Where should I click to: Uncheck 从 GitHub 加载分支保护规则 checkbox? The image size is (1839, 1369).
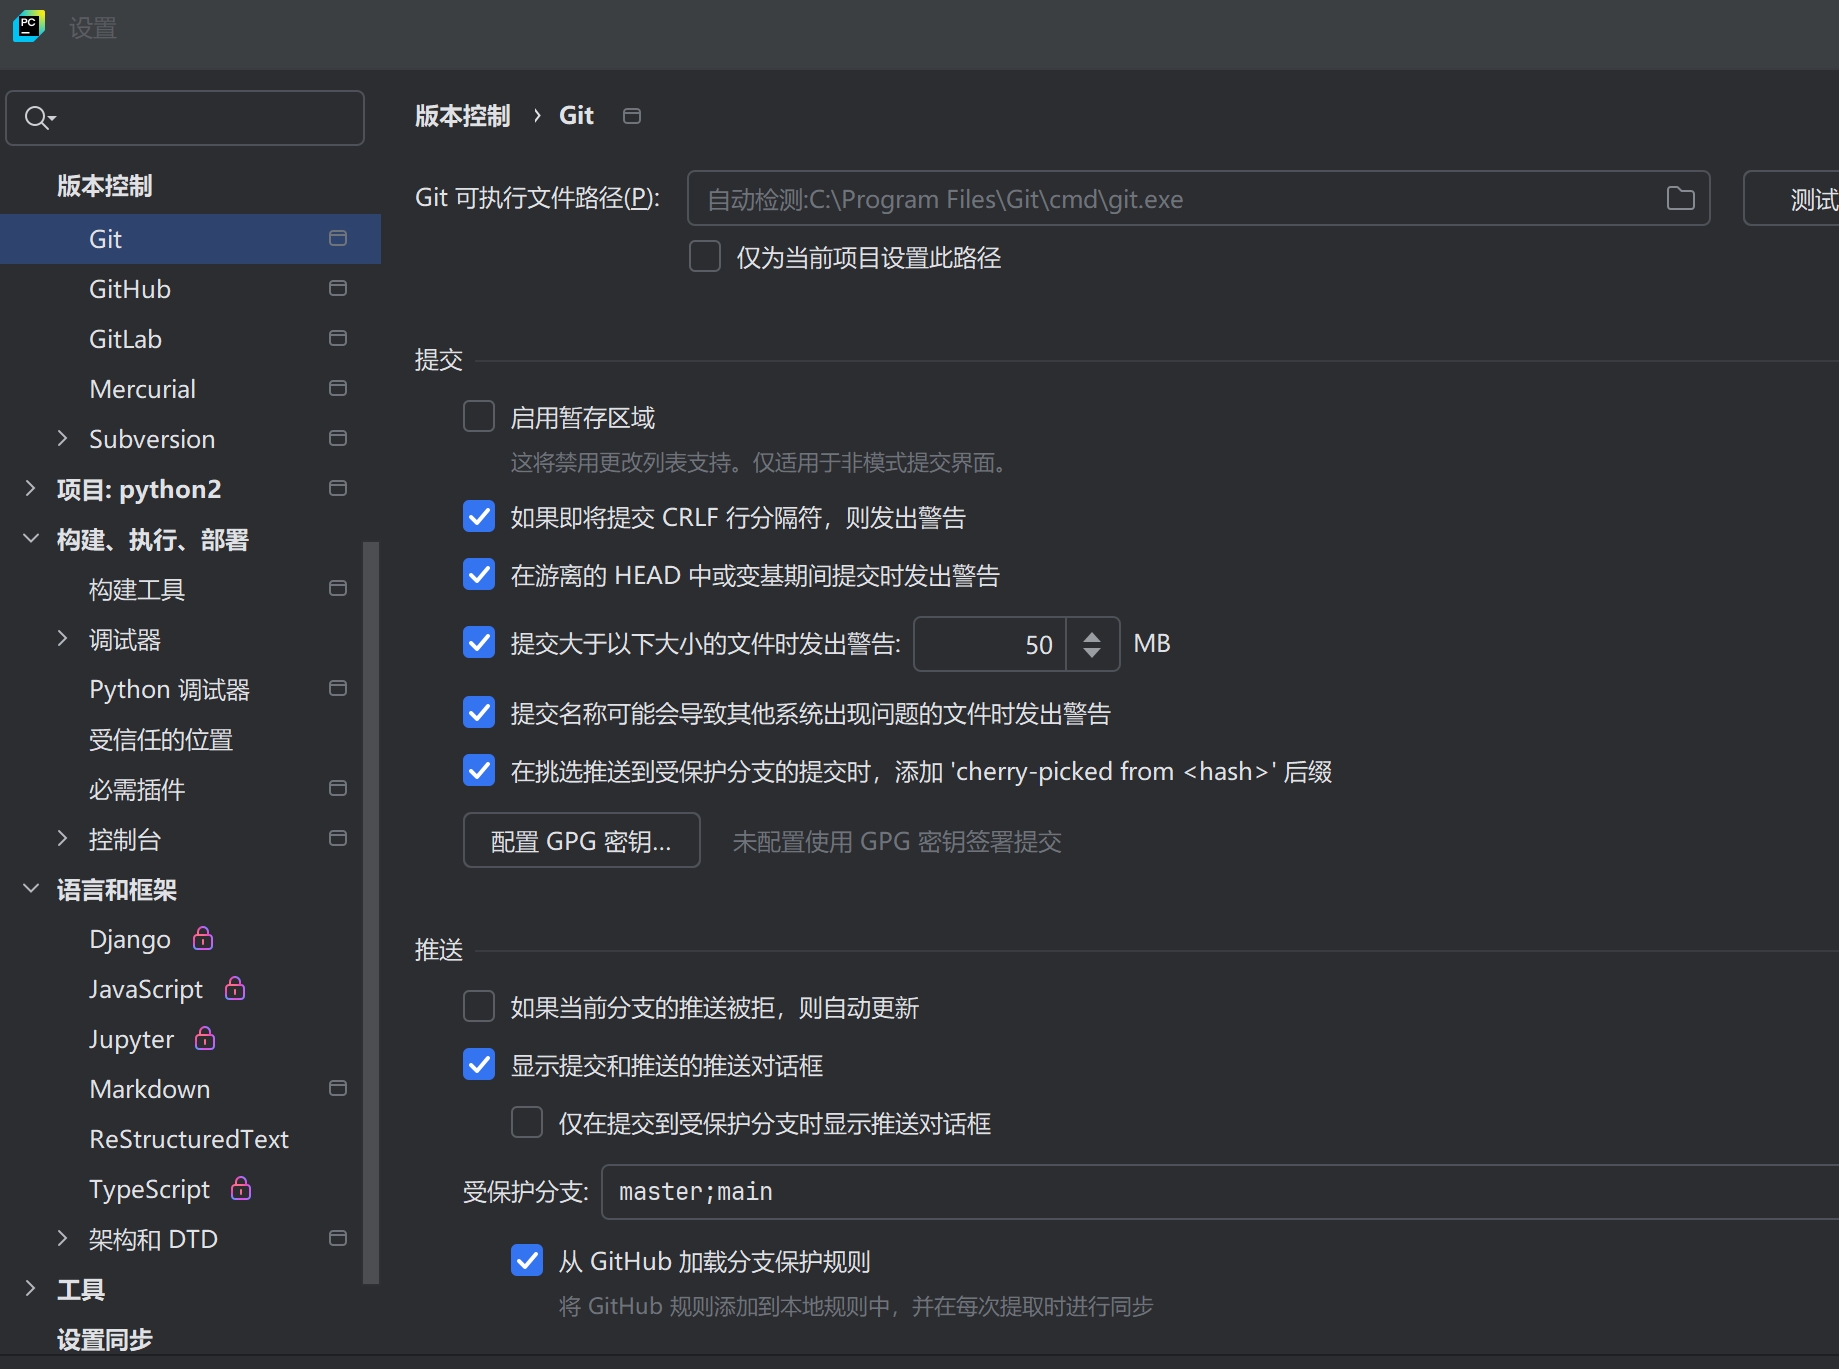tap(527, 1260)
